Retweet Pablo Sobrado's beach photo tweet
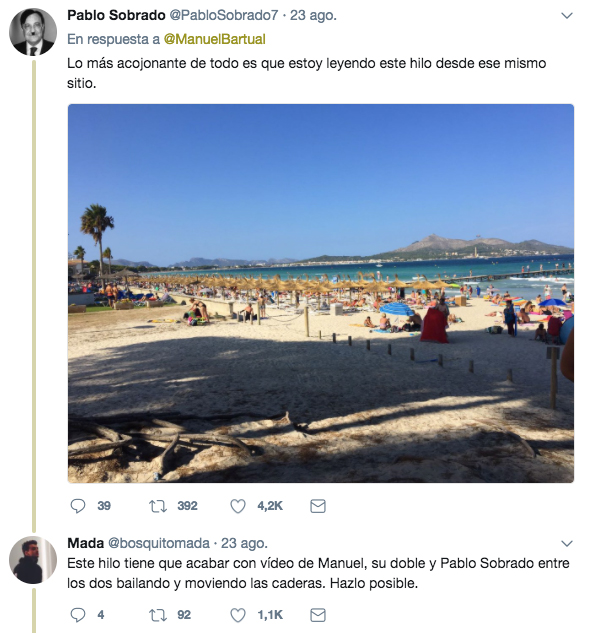Screen dimensions: 590x633 coord(158,506)
